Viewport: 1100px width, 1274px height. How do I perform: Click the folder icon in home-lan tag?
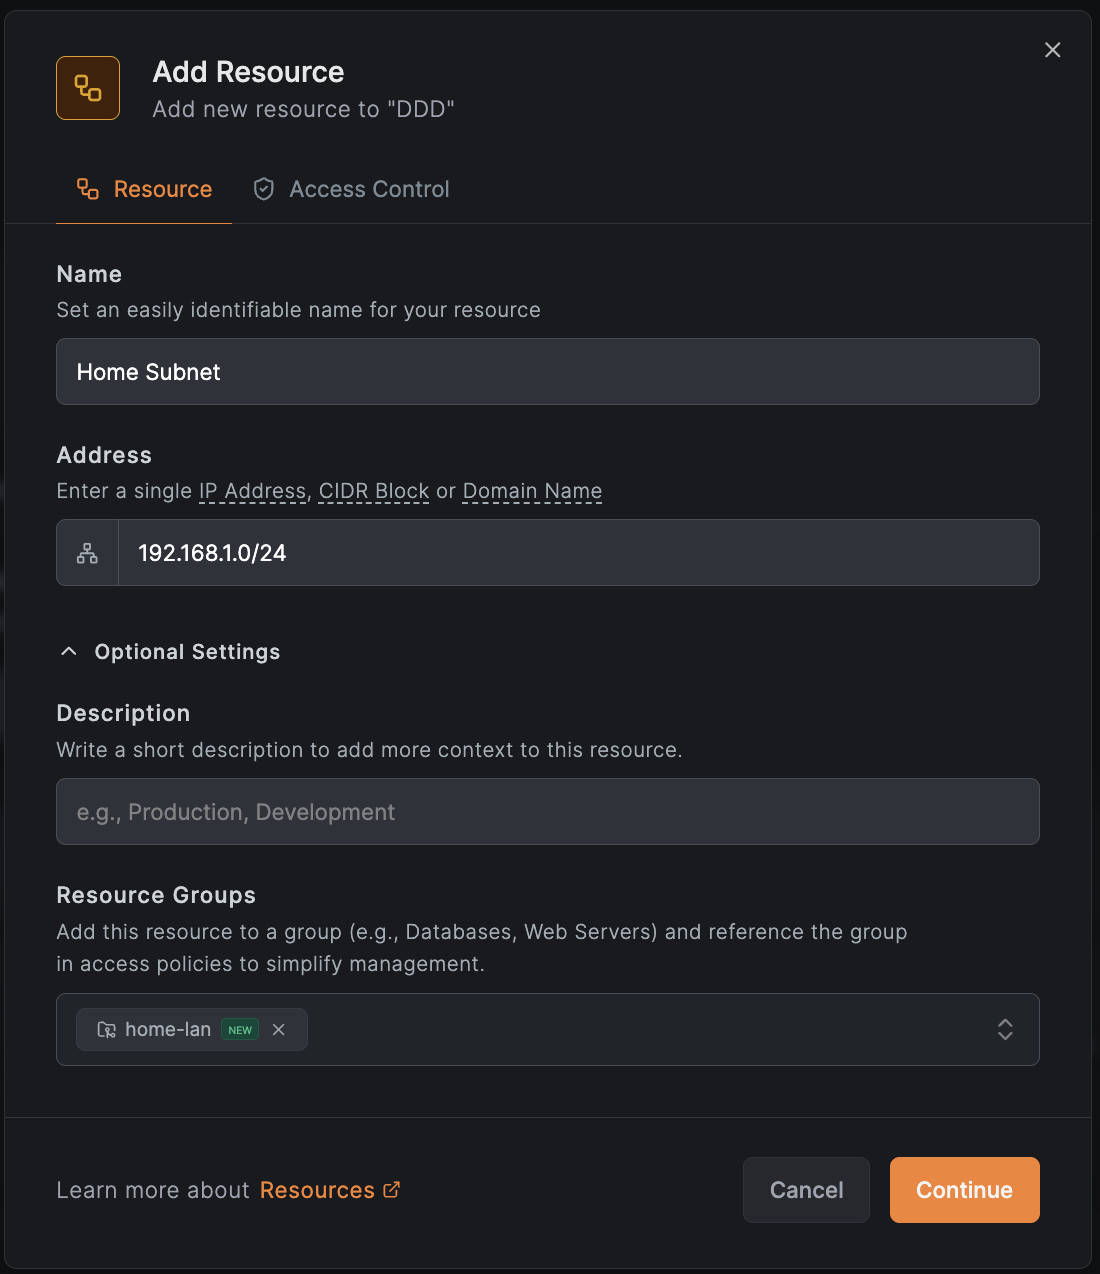point(106,1030)
